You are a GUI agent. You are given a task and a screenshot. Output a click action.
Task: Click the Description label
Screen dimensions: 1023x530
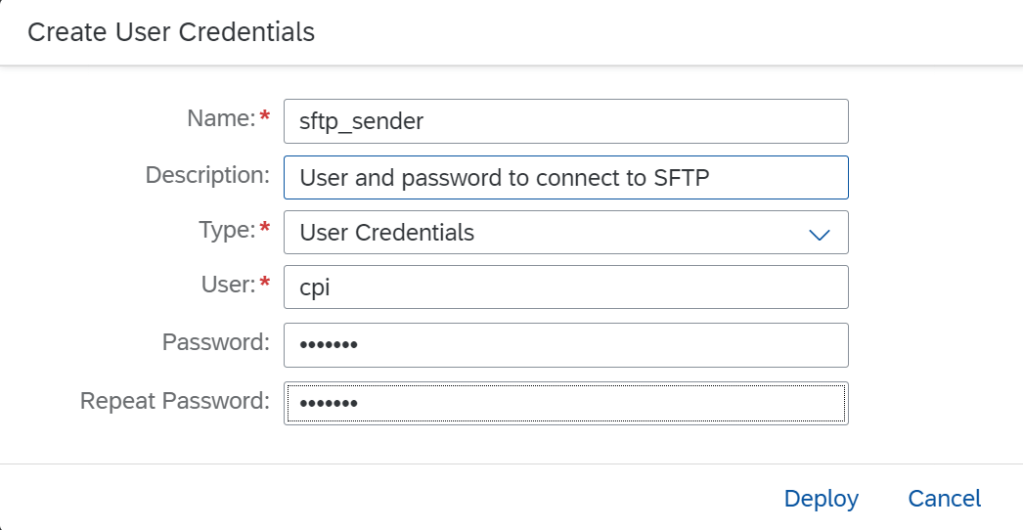pyautogui.click(x=207, y=175)
